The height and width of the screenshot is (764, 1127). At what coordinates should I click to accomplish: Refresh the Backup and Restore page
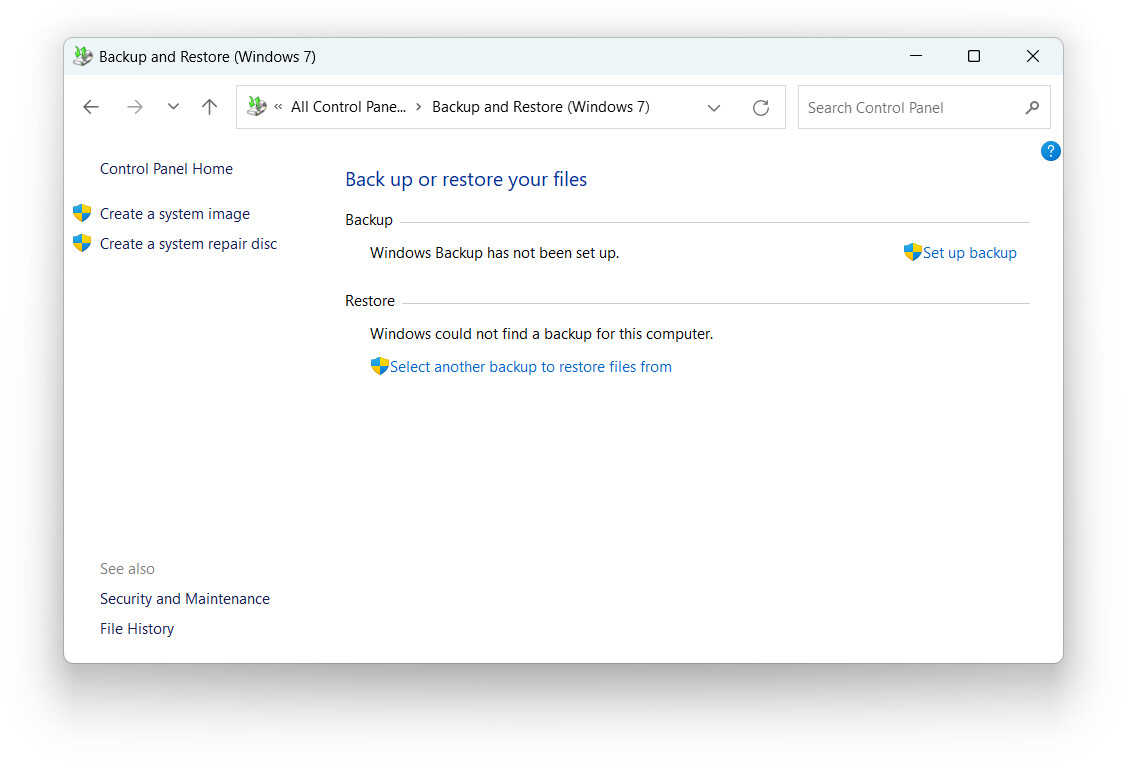coord(760,108)
